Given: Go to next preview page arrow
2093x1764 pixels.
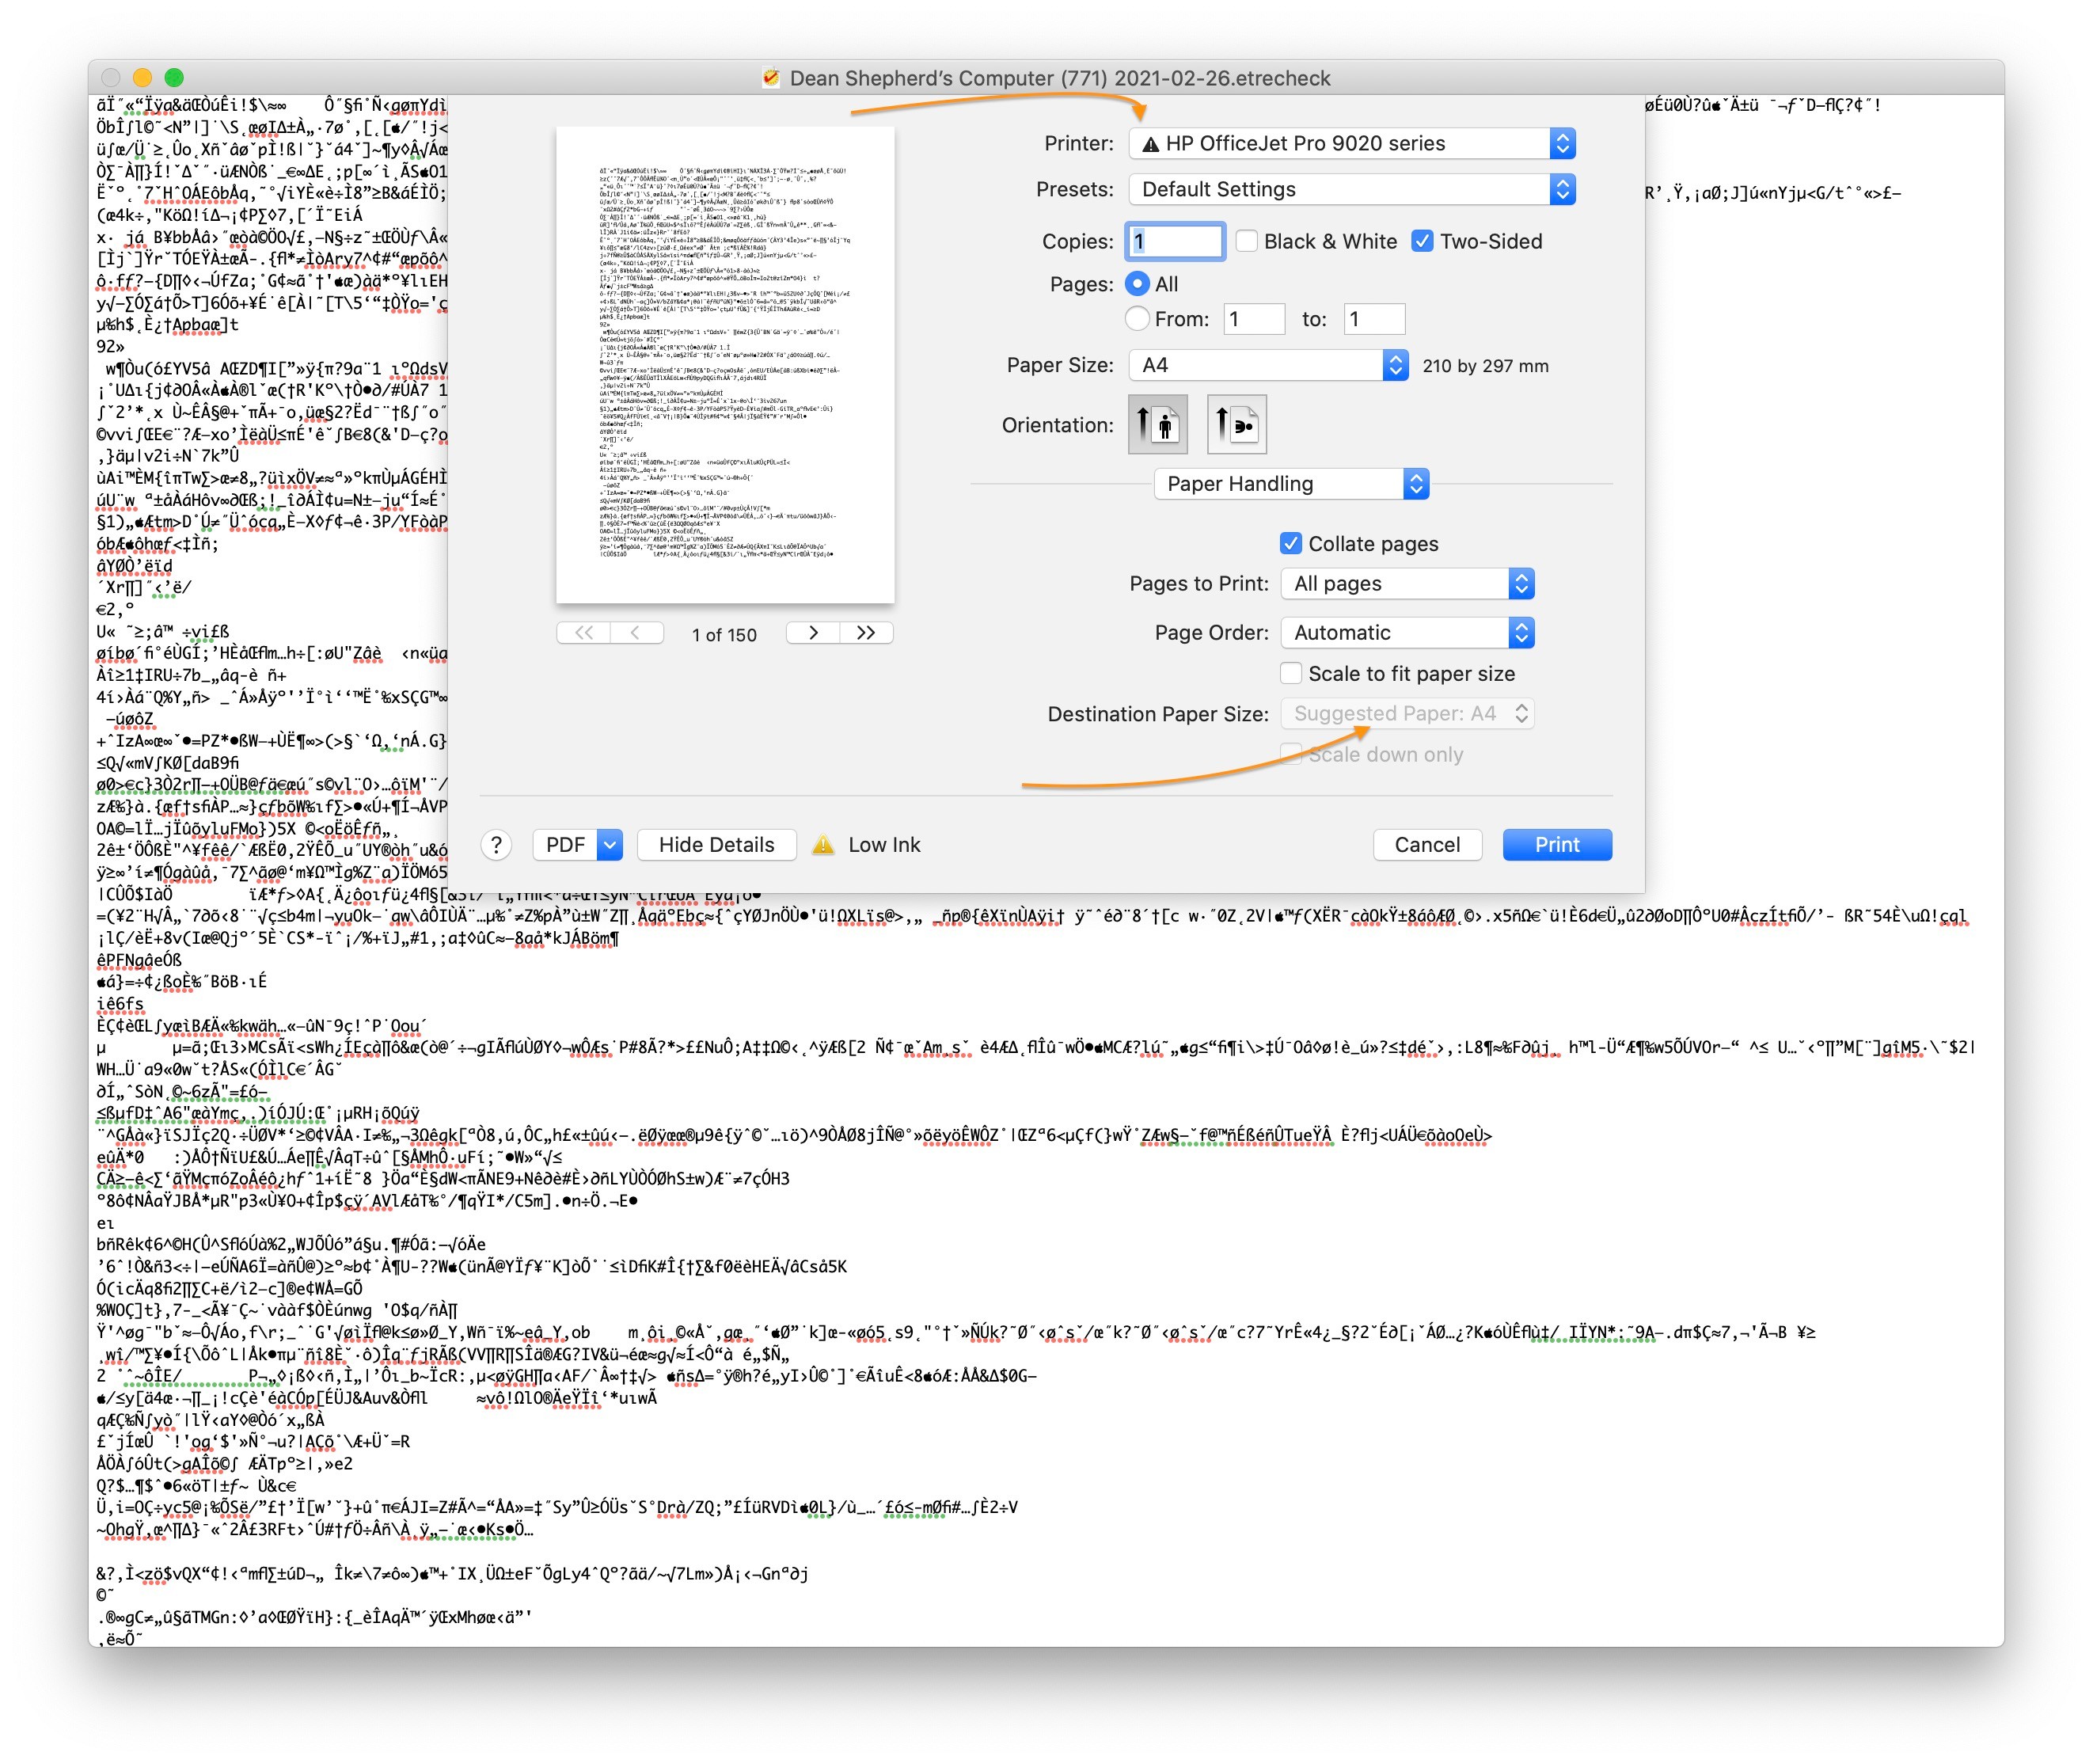Looking at the screenshot, I should point(812,633).
